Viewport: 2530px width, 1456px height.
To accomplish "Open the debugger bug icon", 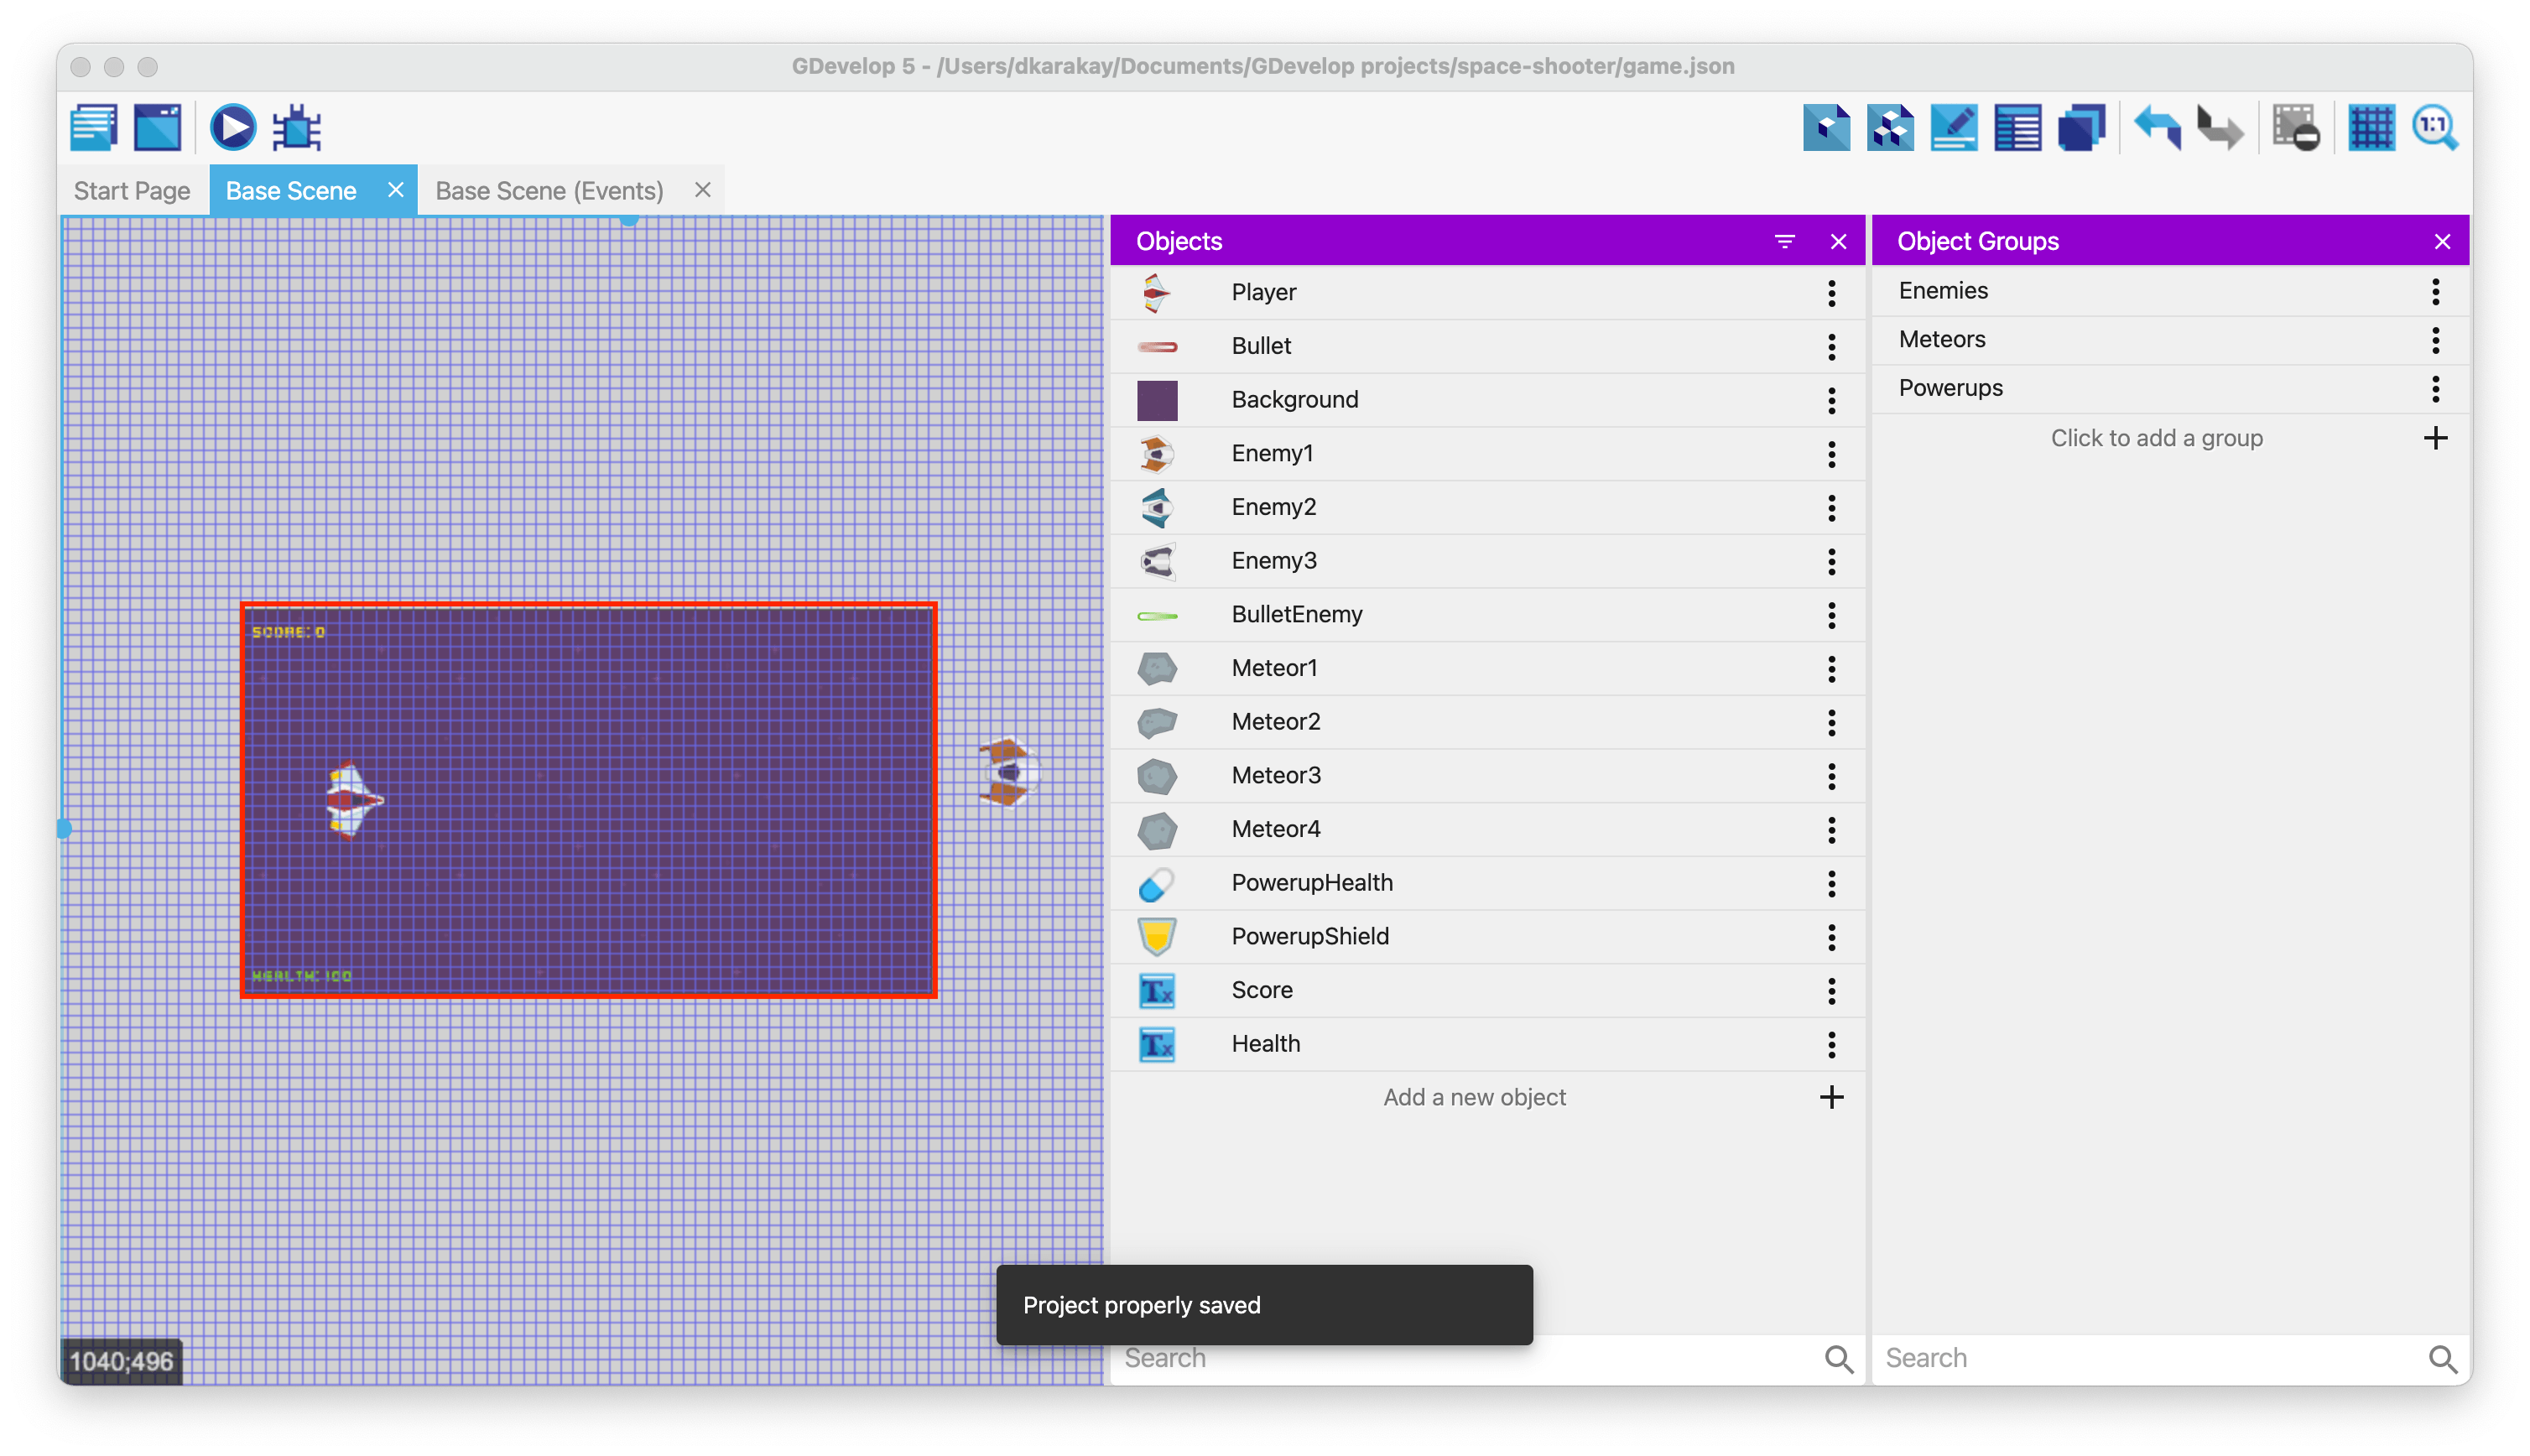I will (297, 128).
